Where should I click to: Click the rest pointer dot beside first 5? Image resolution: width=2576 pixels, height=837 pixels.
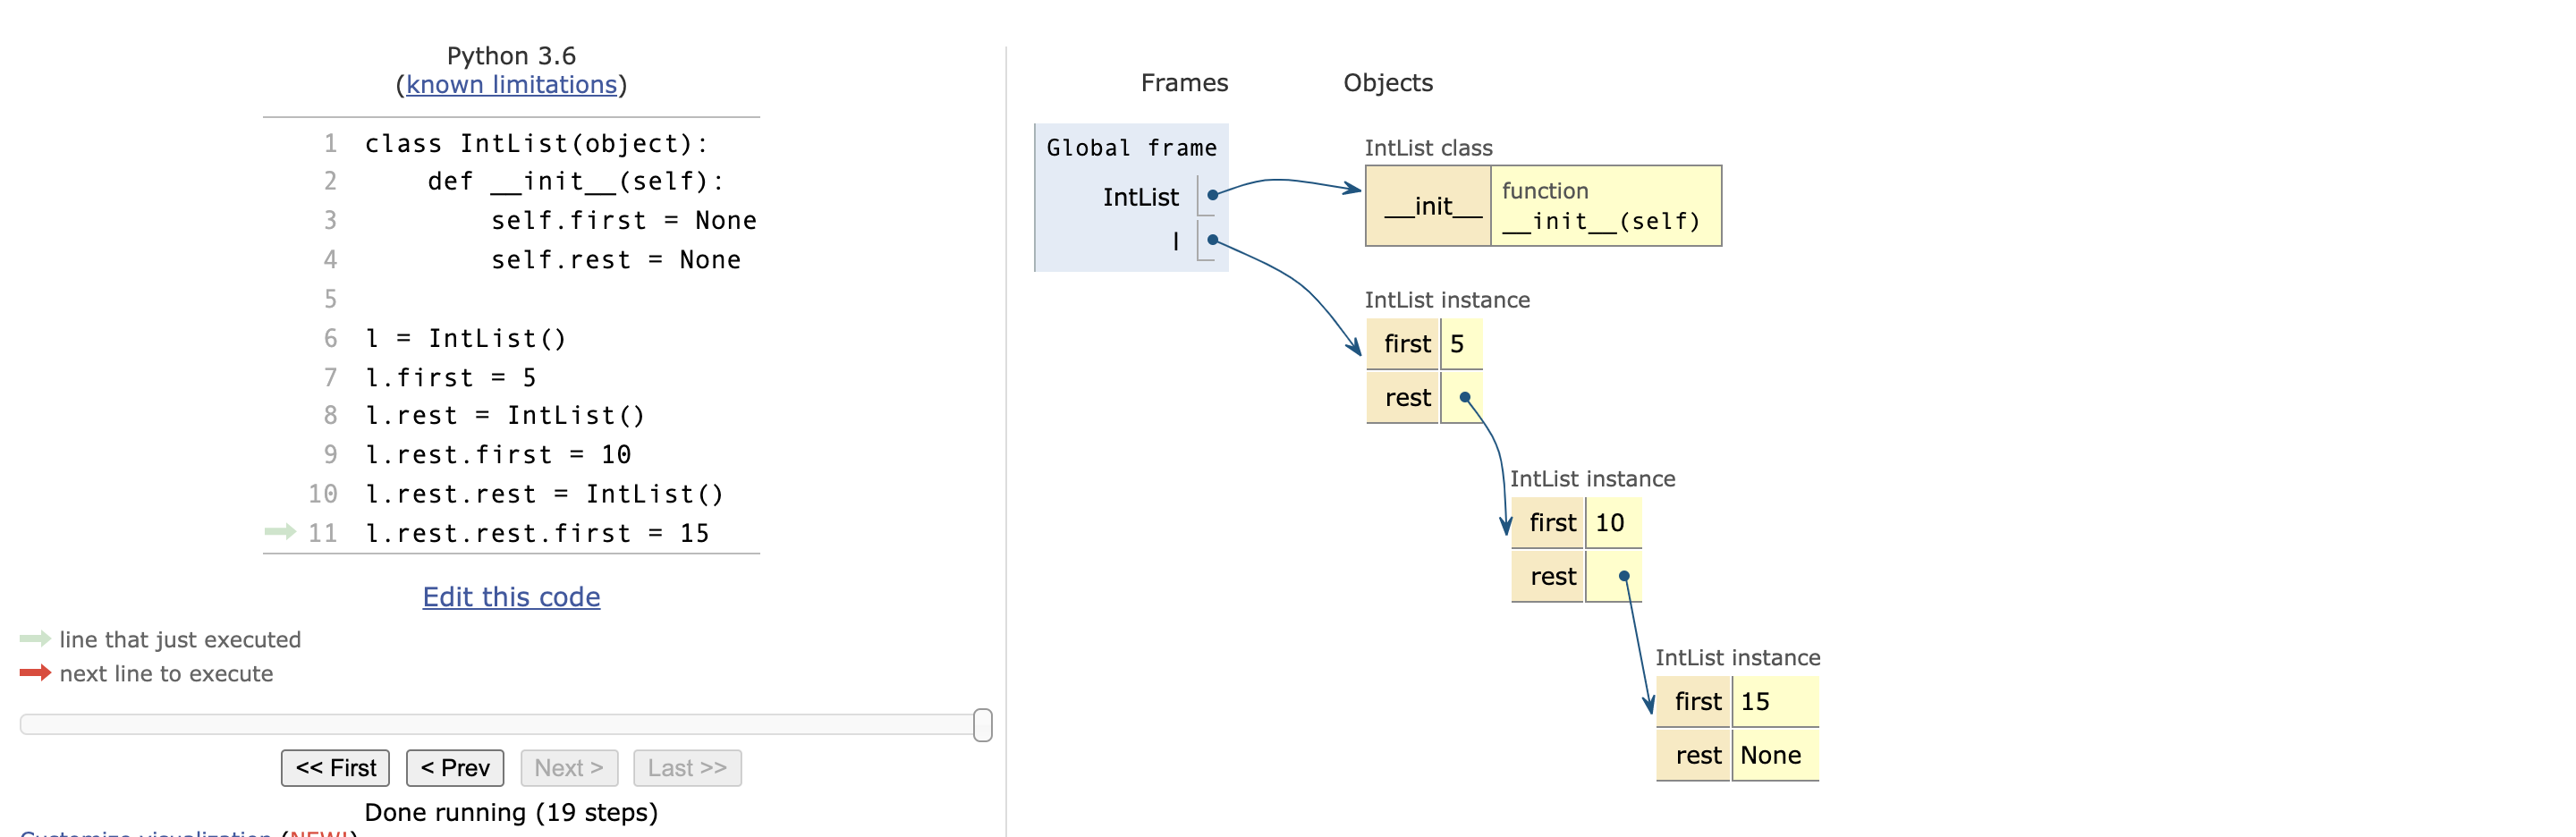[1465, 398]
